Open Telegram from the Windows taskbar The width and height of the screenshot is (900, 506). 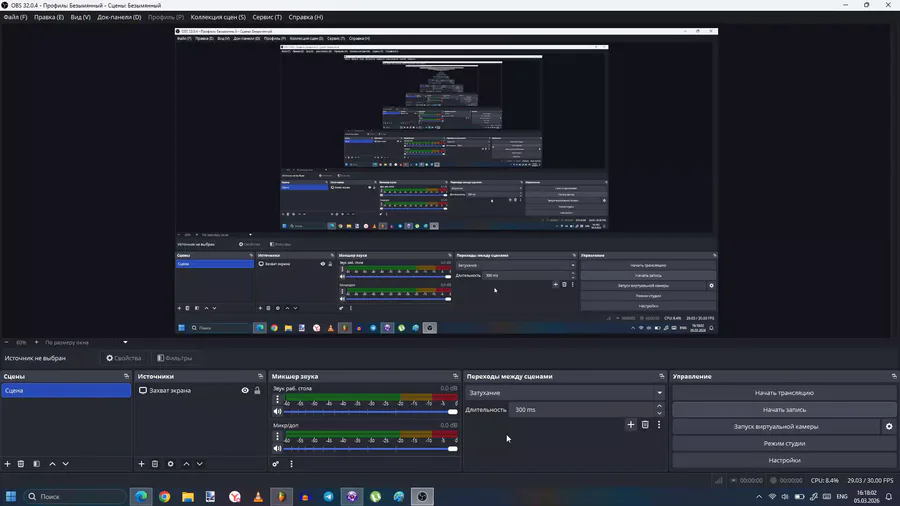pyautogui.click(x=328, y=496)
